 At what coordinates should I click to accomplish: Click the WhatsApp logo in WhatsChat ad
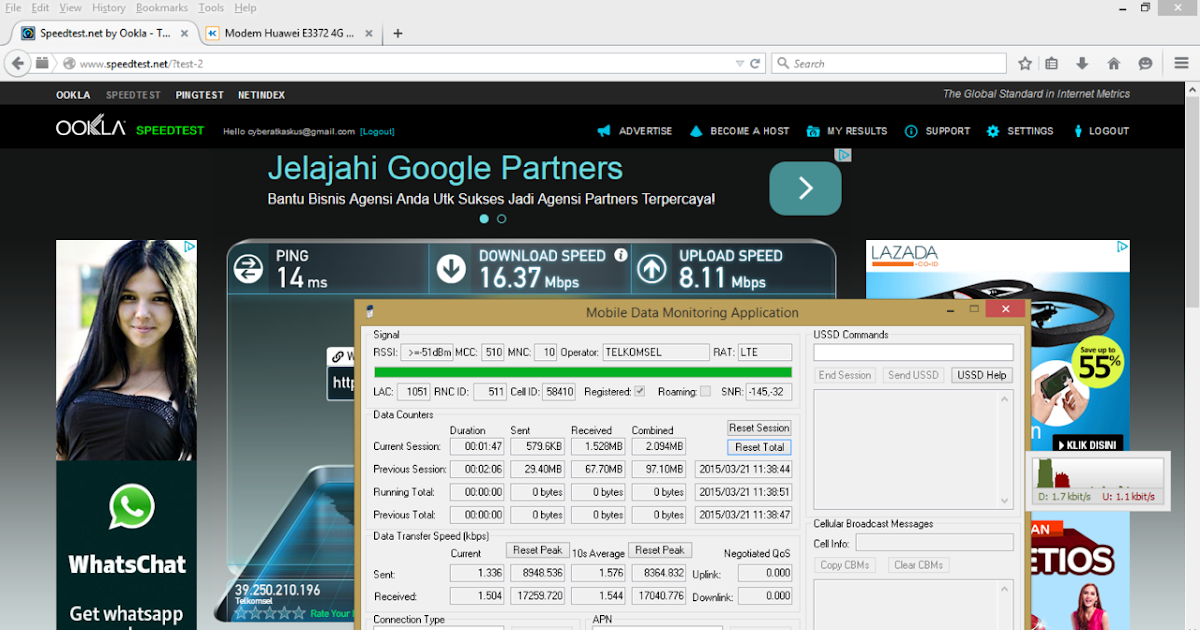(x=132, y=507)
